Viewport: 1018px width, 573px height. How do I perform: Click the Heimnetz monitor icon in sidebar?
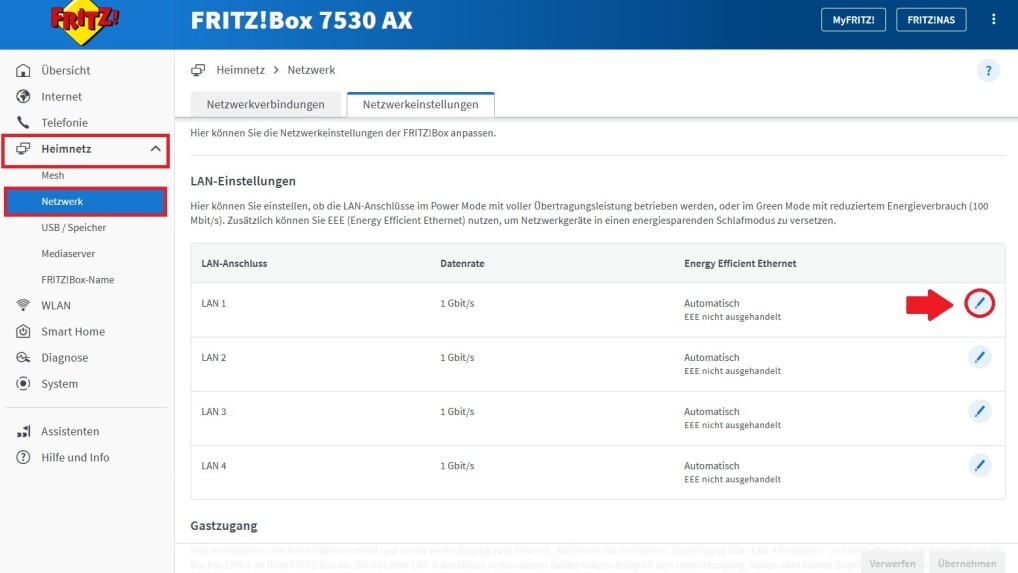click(23, 149)
